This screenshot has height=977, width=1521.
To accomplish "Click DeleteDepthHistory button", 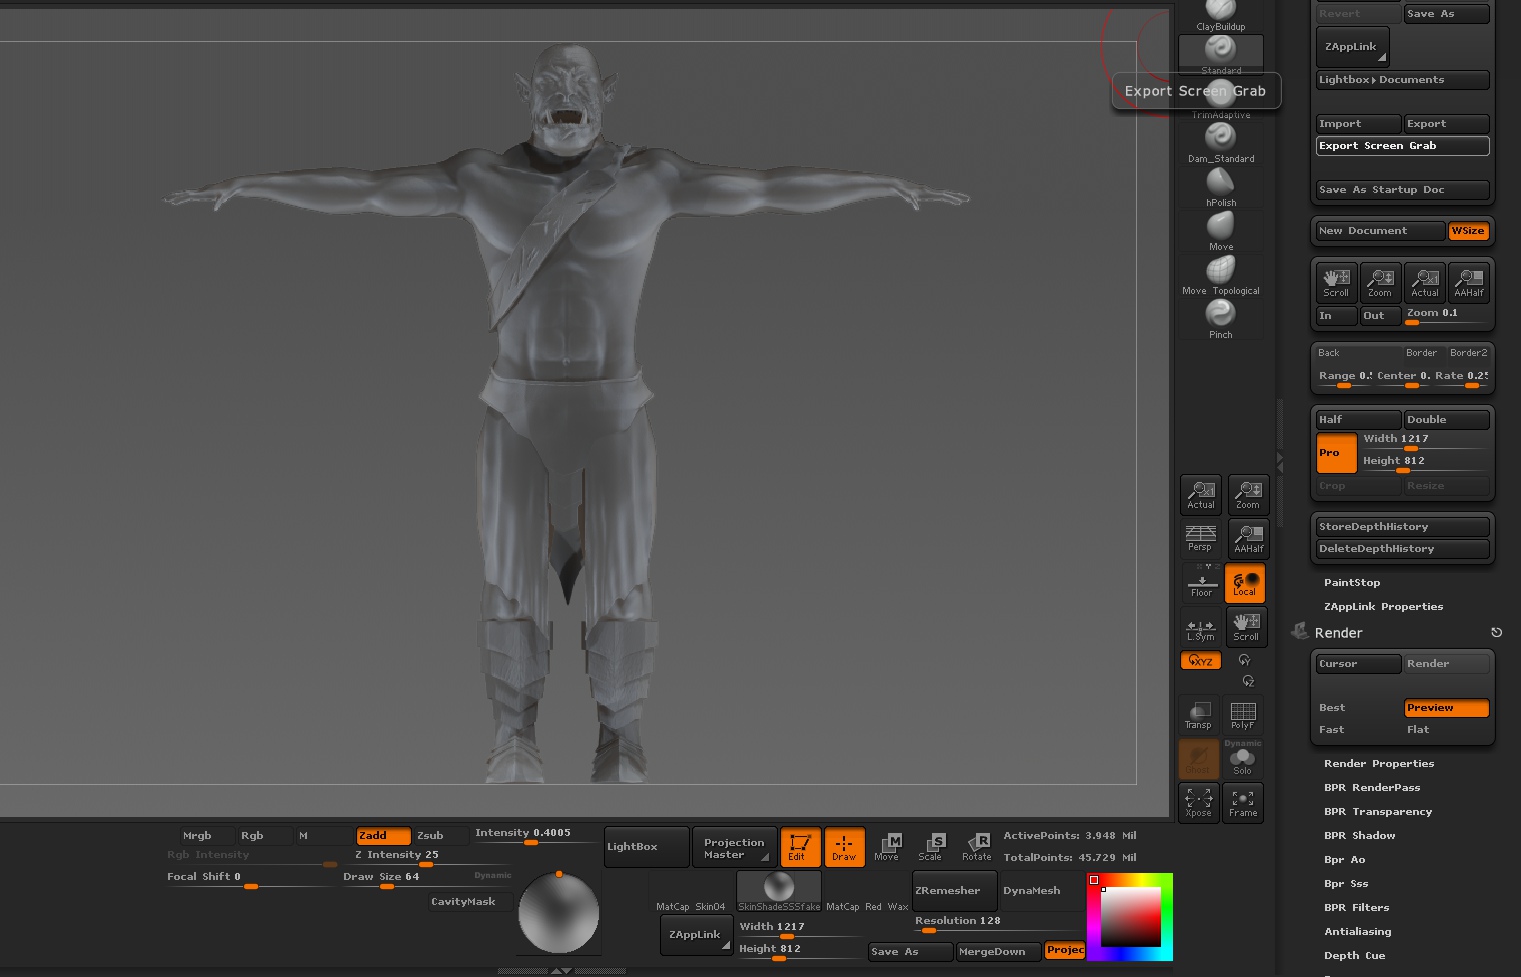I will pyautogui.click(x=1403, y=549).
